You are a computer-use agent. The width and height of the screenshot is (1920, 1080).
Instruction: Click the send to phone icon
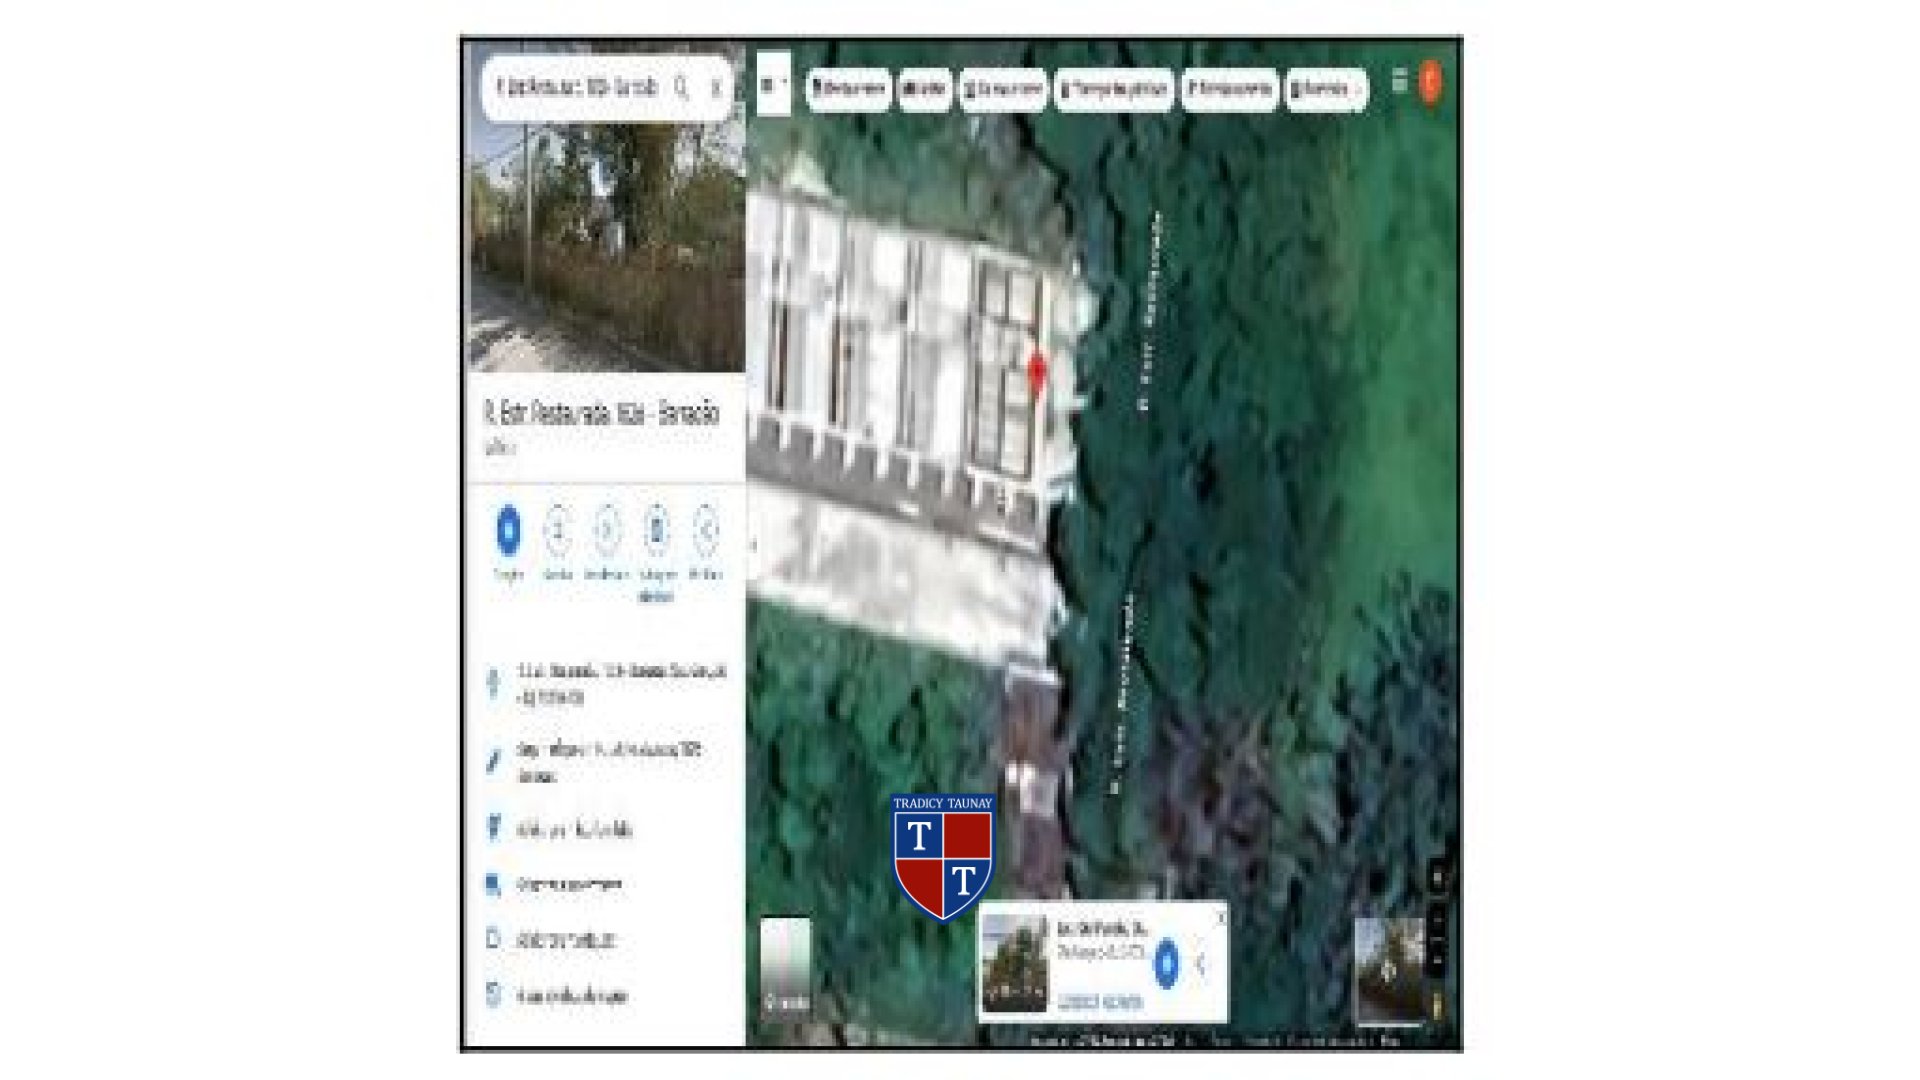tap(656, 530)
